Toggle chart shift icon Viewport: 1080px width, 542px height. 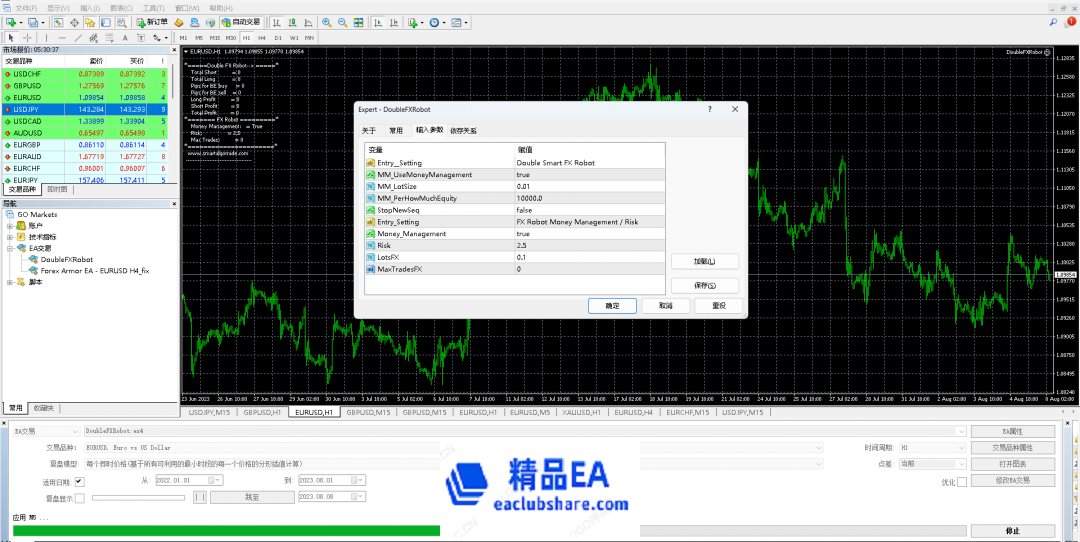394,23
